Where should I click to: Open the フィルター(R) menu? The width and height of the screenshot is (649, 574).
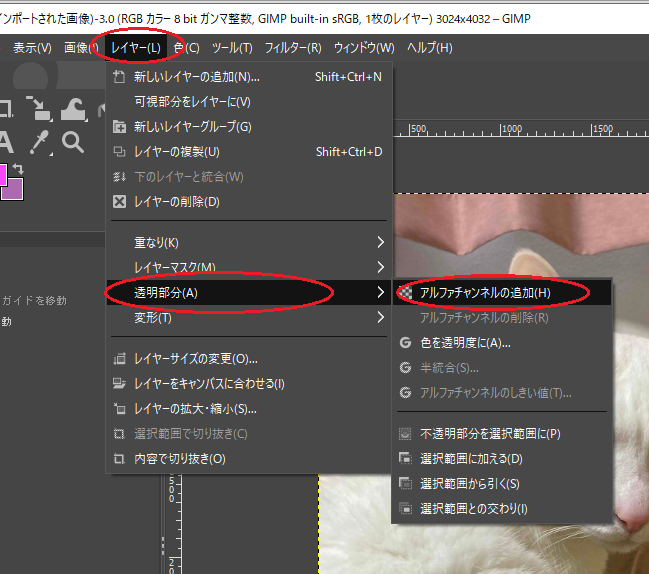(292, 48)
